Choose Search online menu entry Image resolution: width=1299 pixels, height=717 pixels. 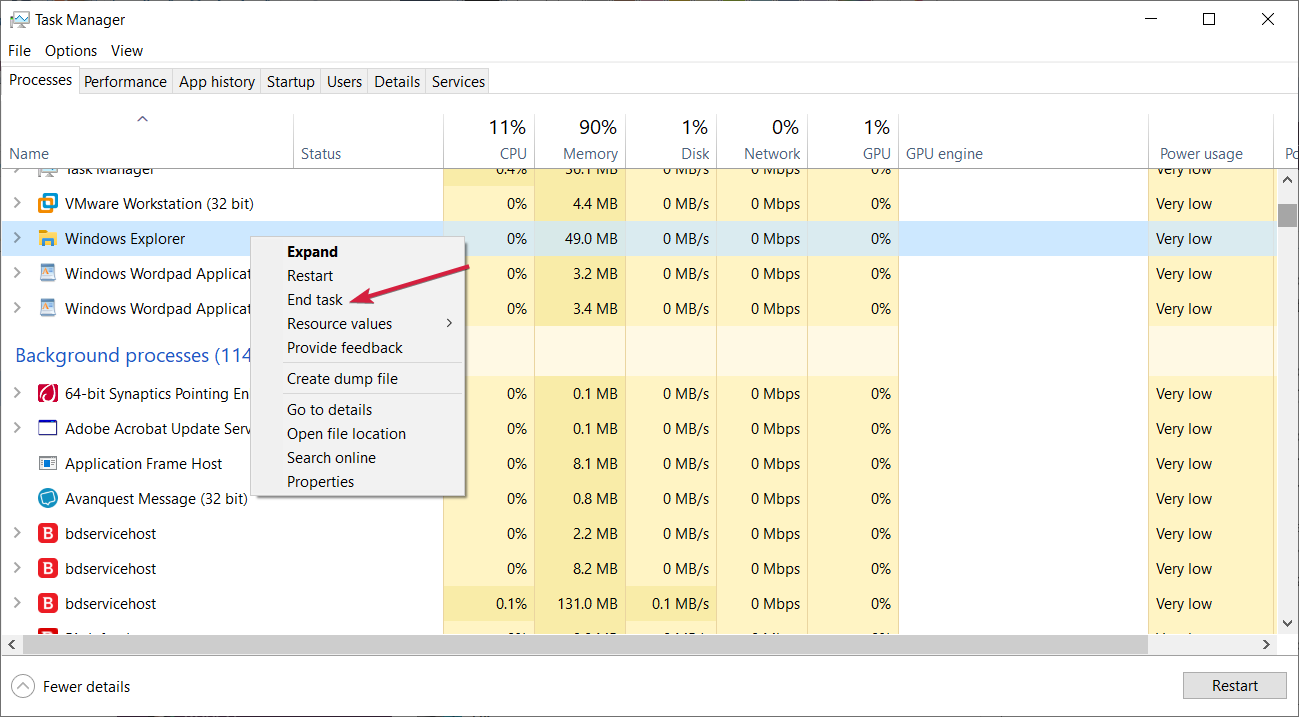pos(358,458)
